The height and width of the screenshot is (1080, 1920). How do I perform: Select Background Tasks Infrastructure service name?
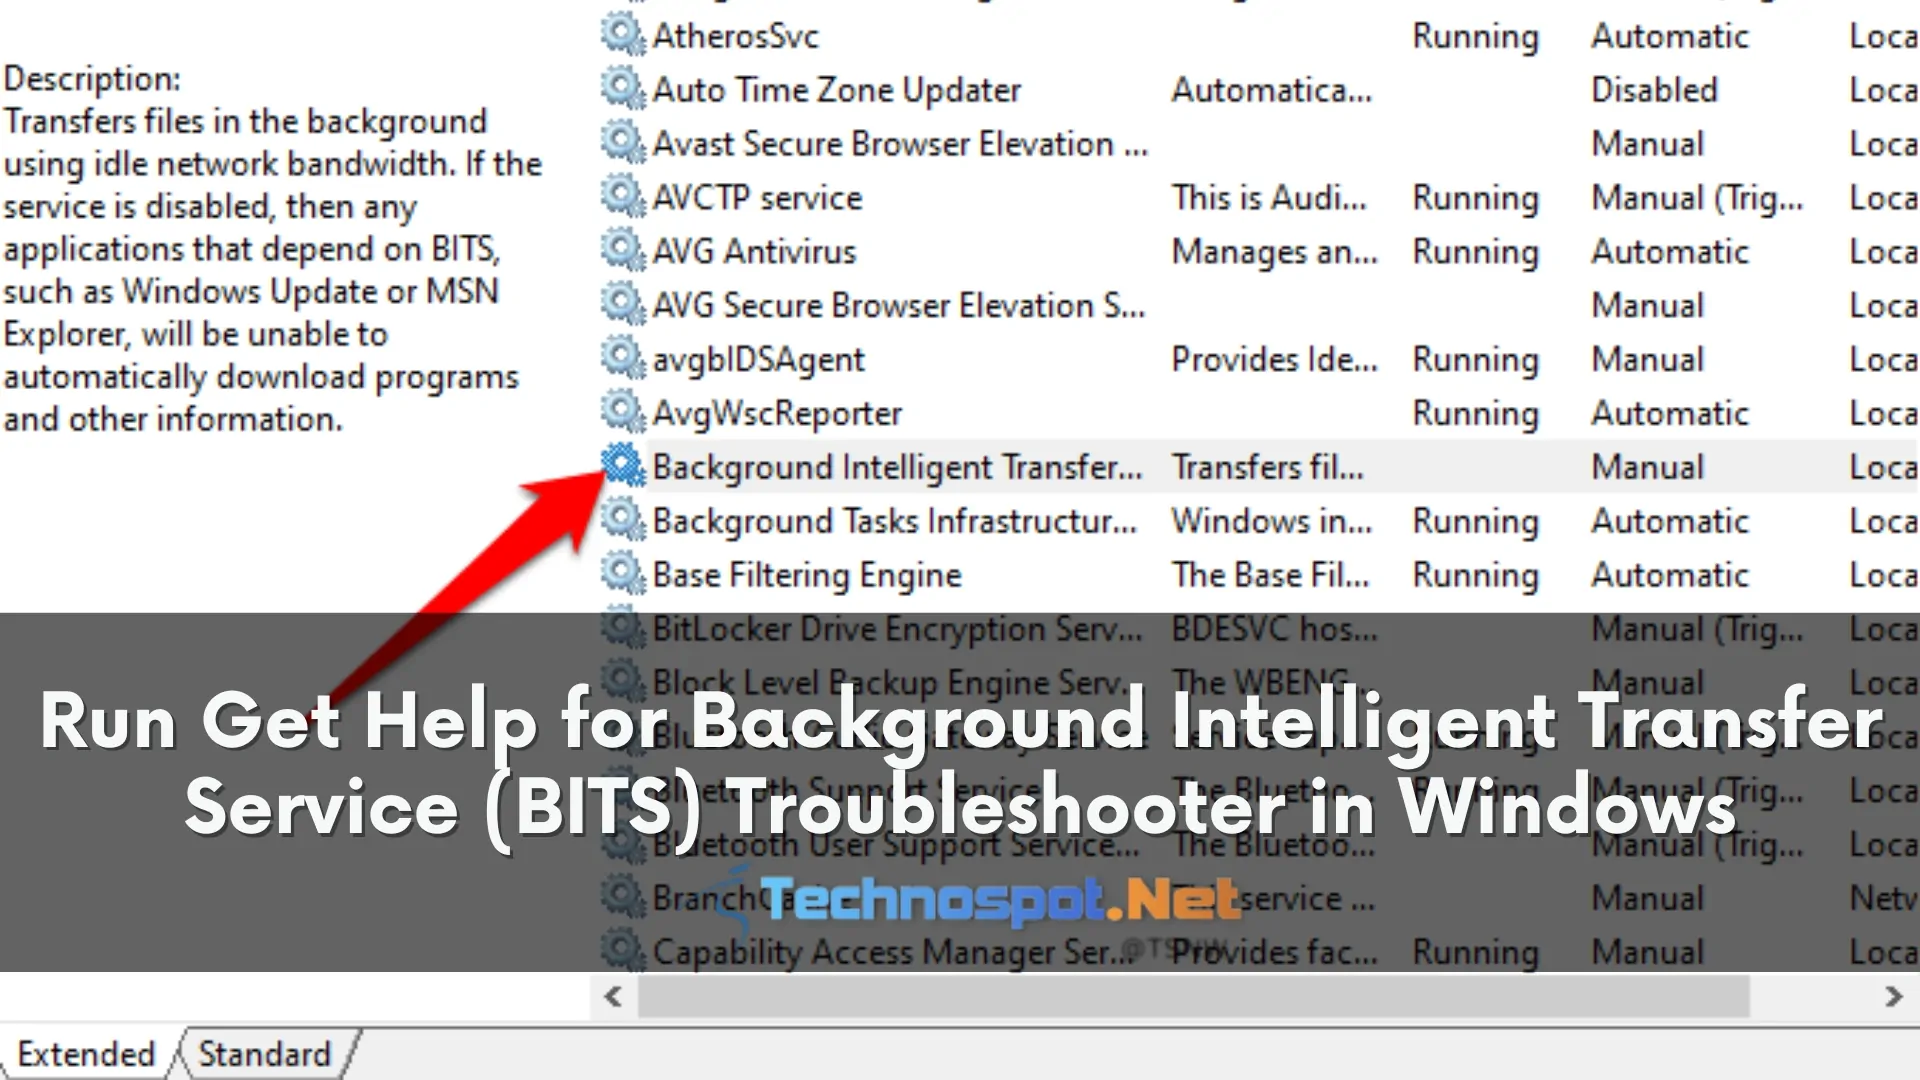[x=895, y=522]
